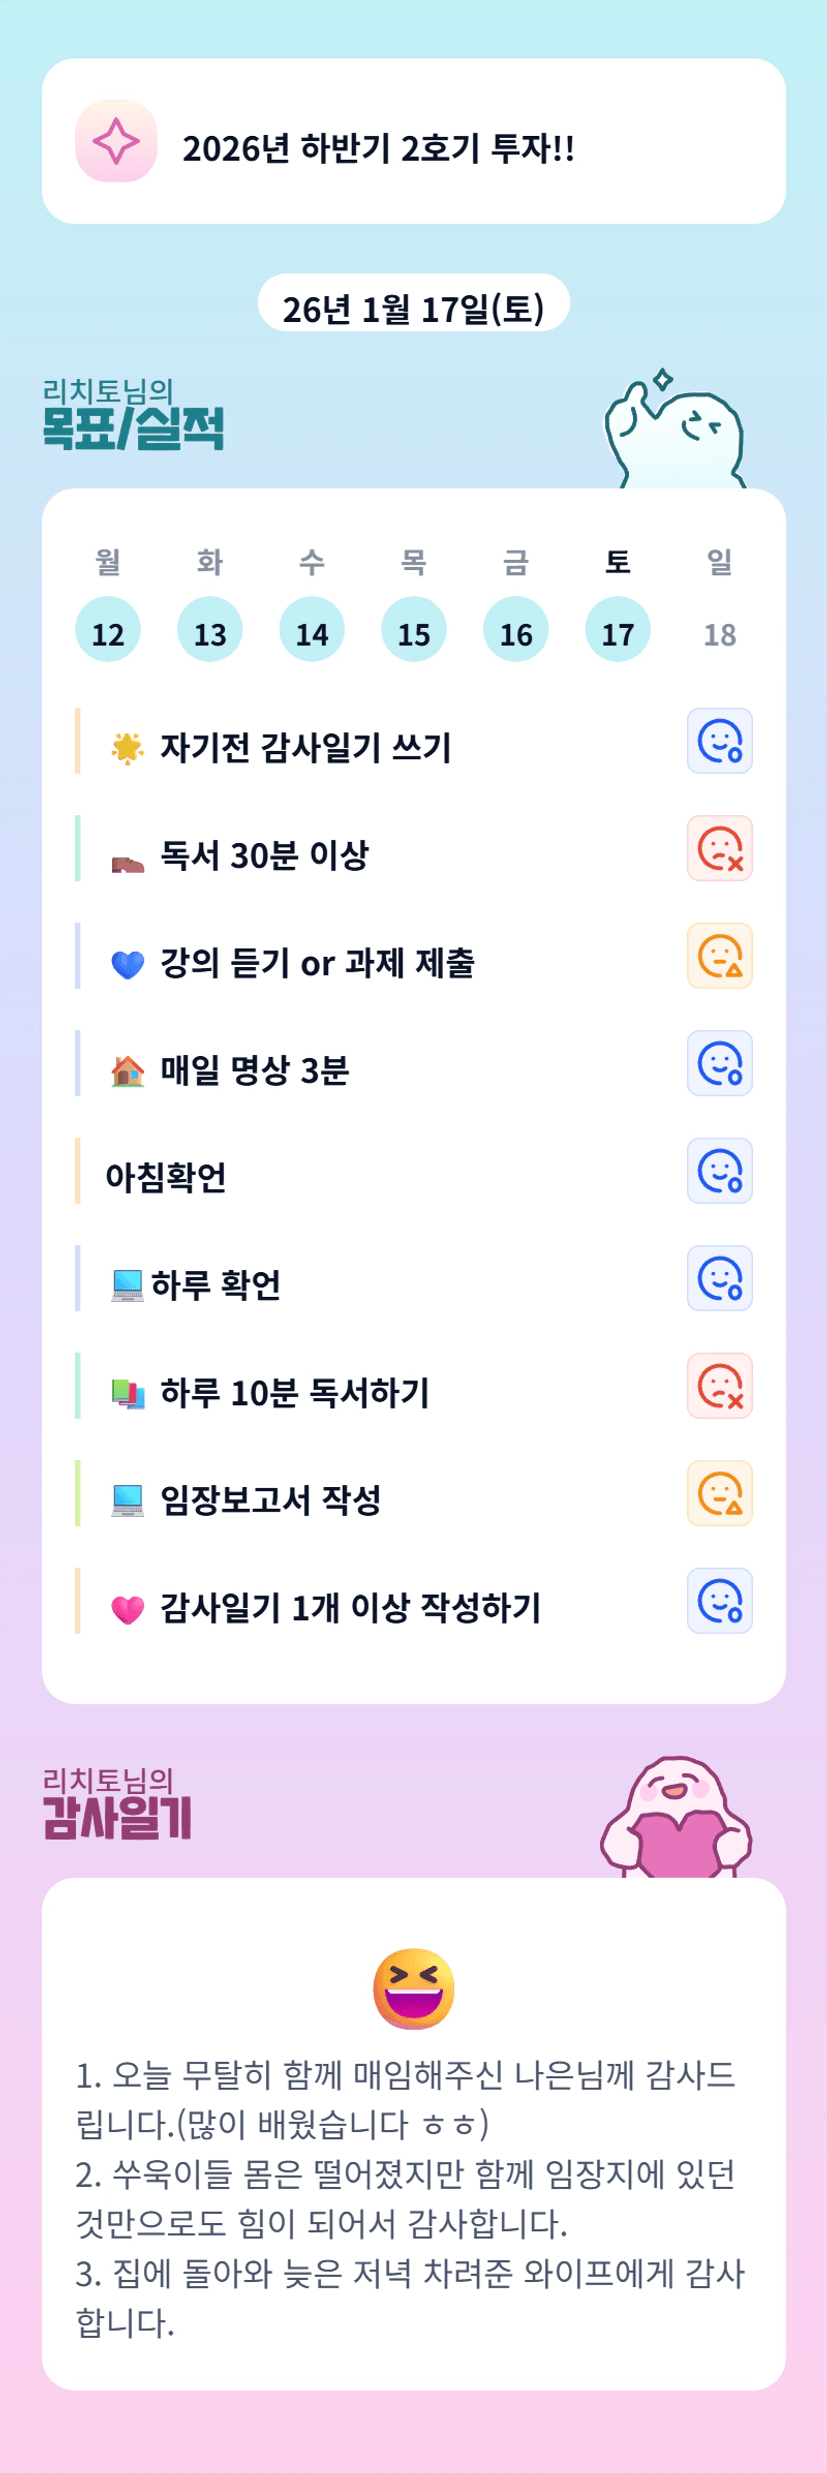Click the pink sparkle icon in header

pos(116,141)
